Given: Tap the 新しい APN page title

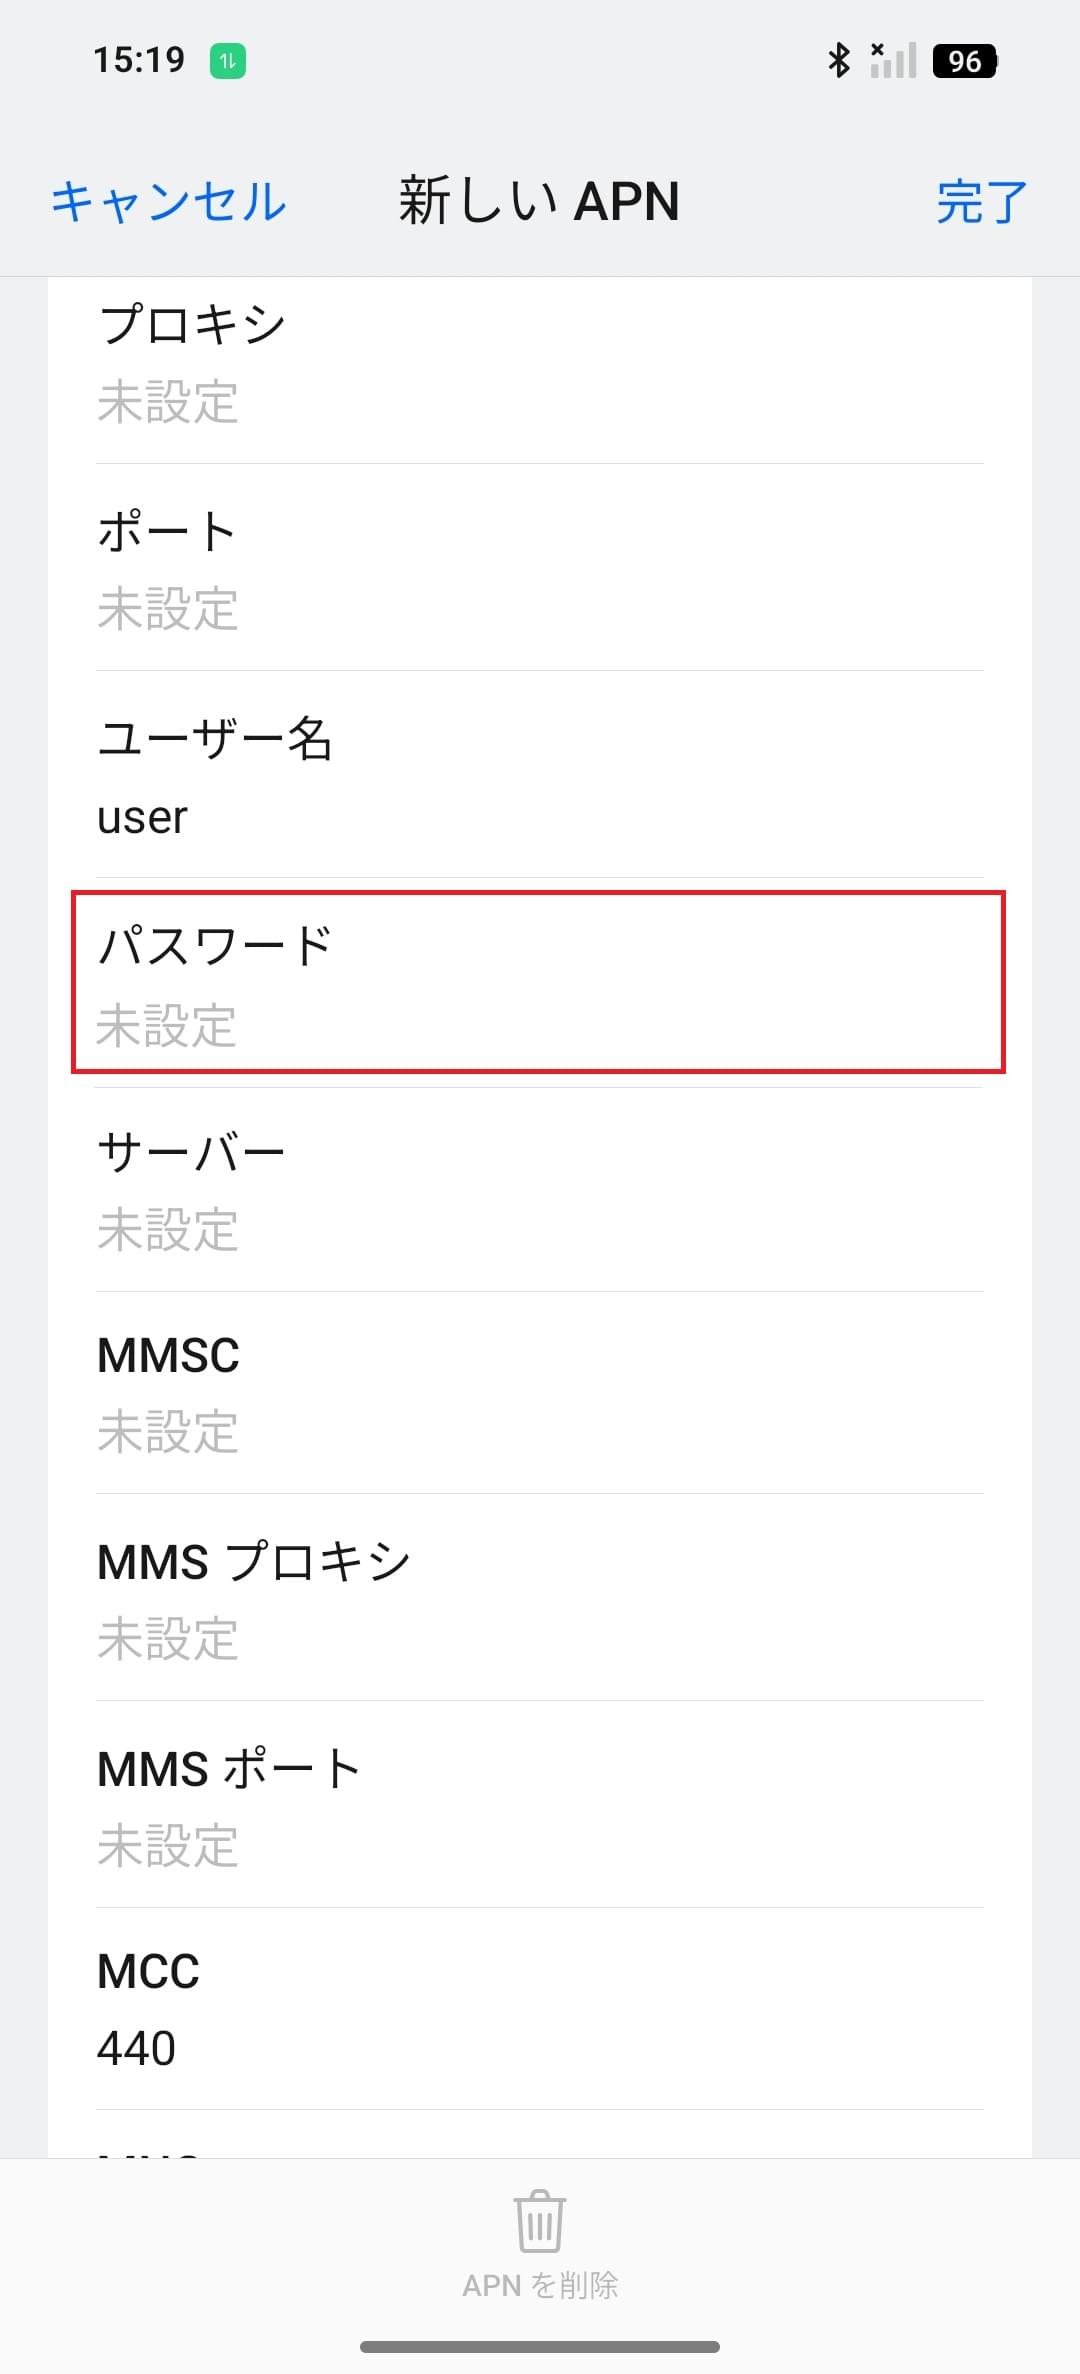Looking at the screenshot, I should click(539, 201).
